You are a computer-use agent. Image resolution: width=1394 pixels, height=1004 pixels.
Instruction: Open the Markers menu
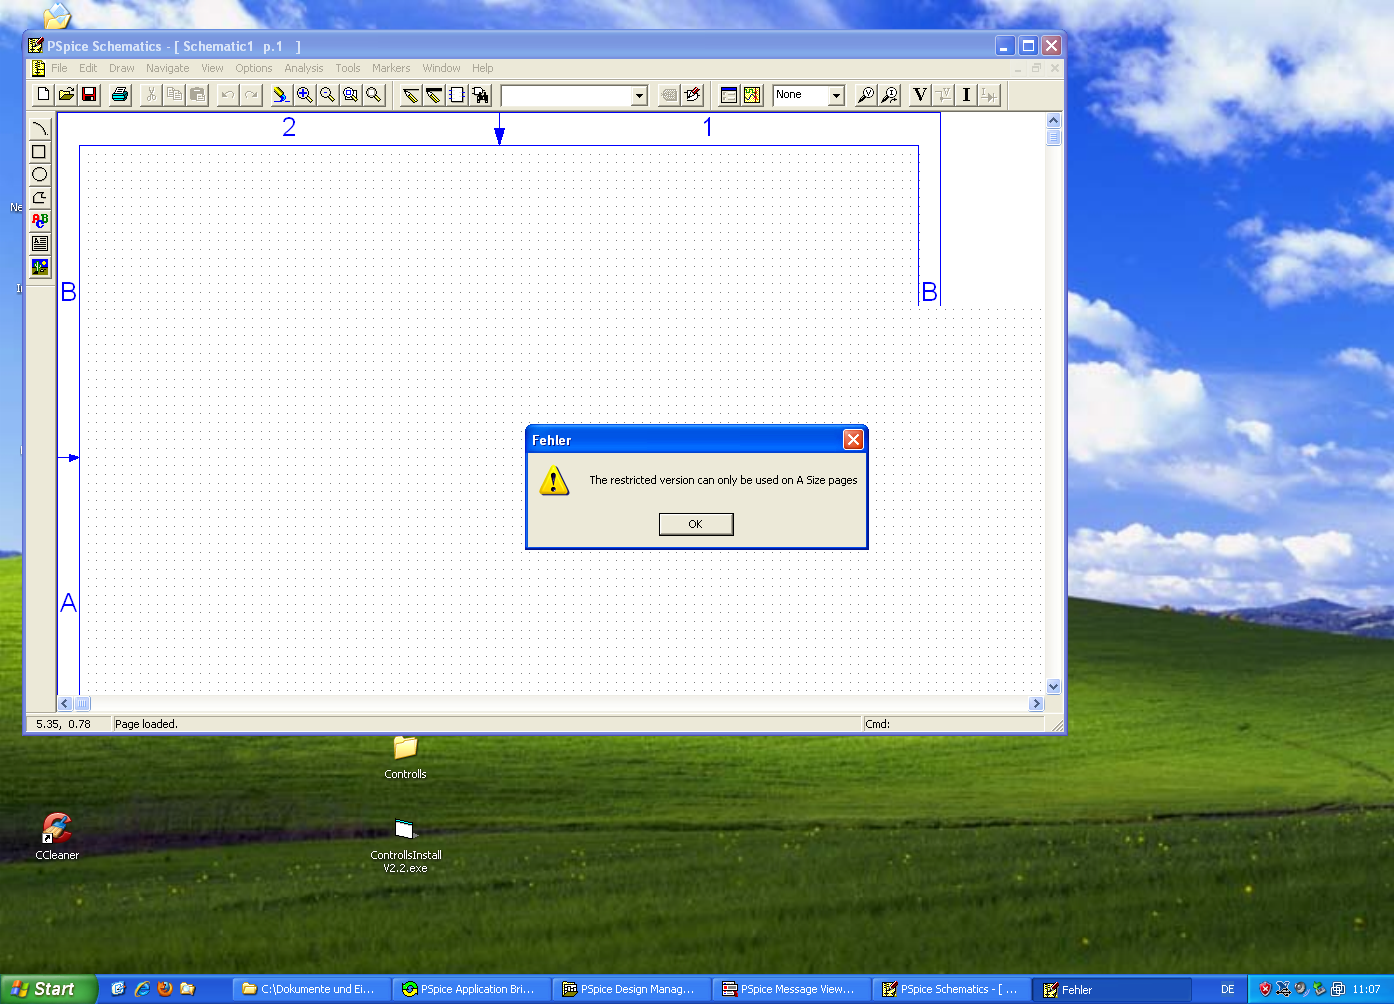[390, 68]
